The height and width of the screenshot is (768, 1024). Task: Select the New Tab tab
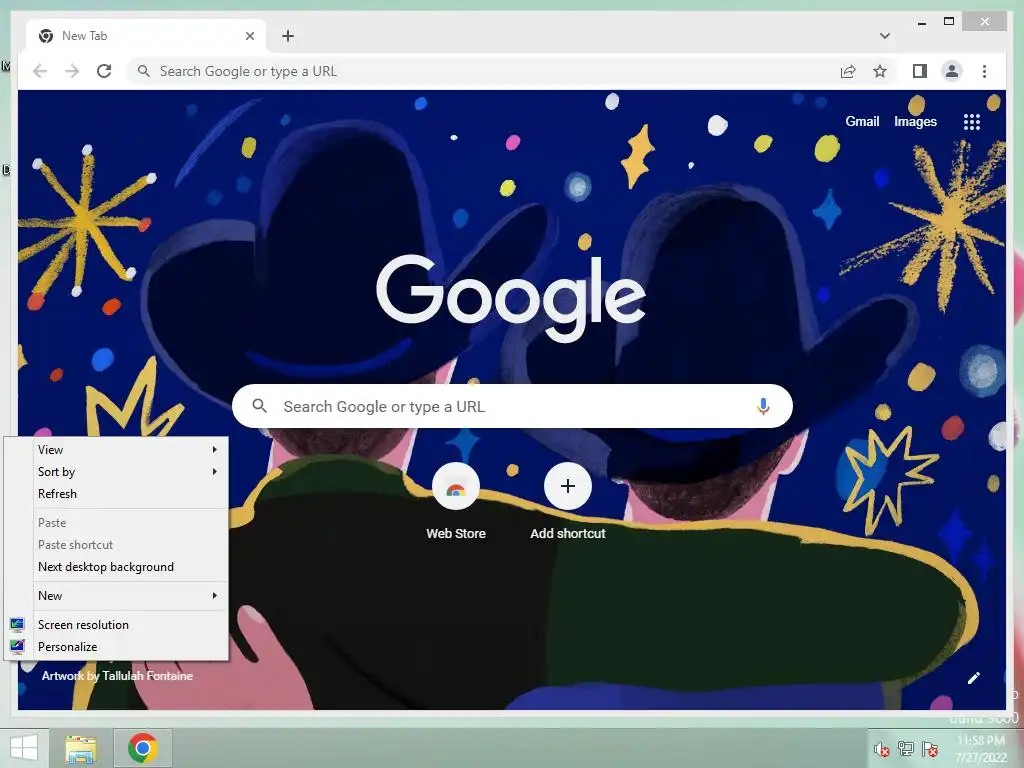[146, 36]
